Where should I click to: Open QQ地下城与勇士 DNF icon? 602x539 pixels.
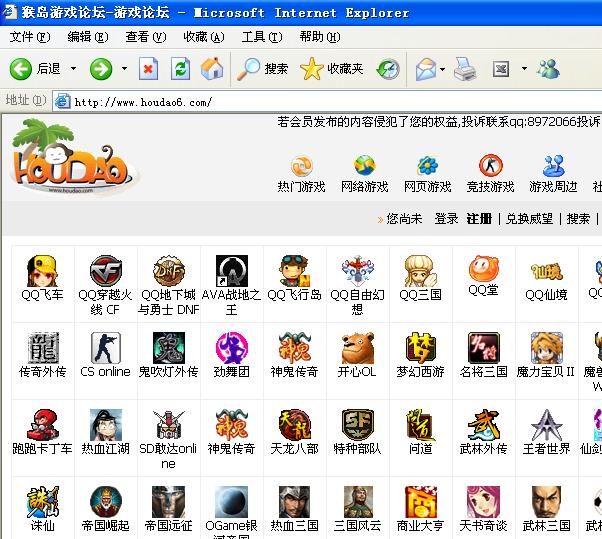coord(168,271)
